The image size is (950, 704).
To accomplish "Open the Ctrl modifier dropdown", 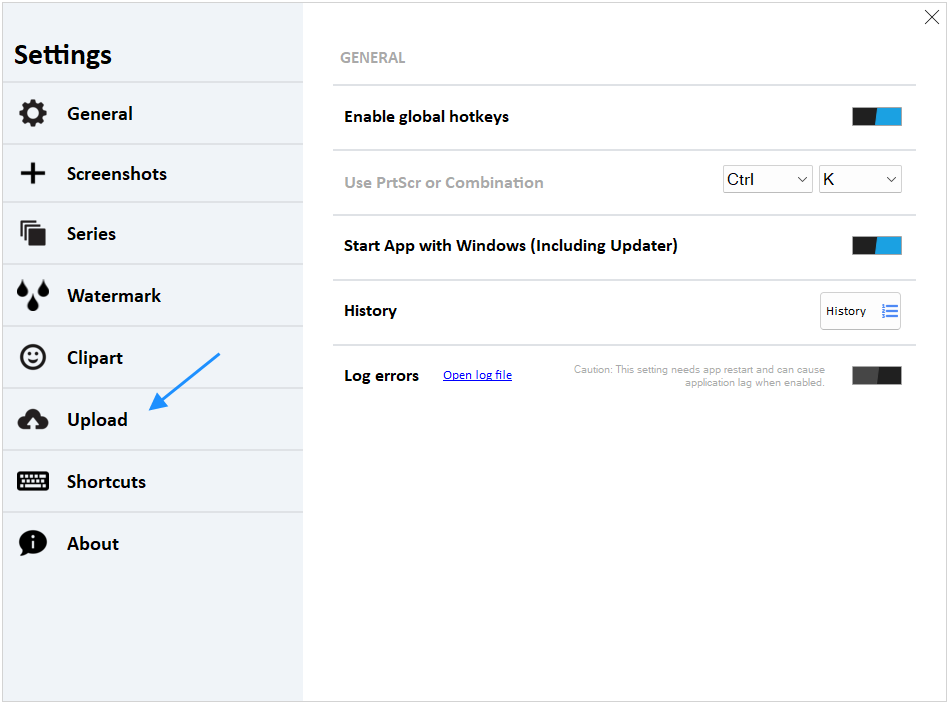I will [x=767, y=179].
